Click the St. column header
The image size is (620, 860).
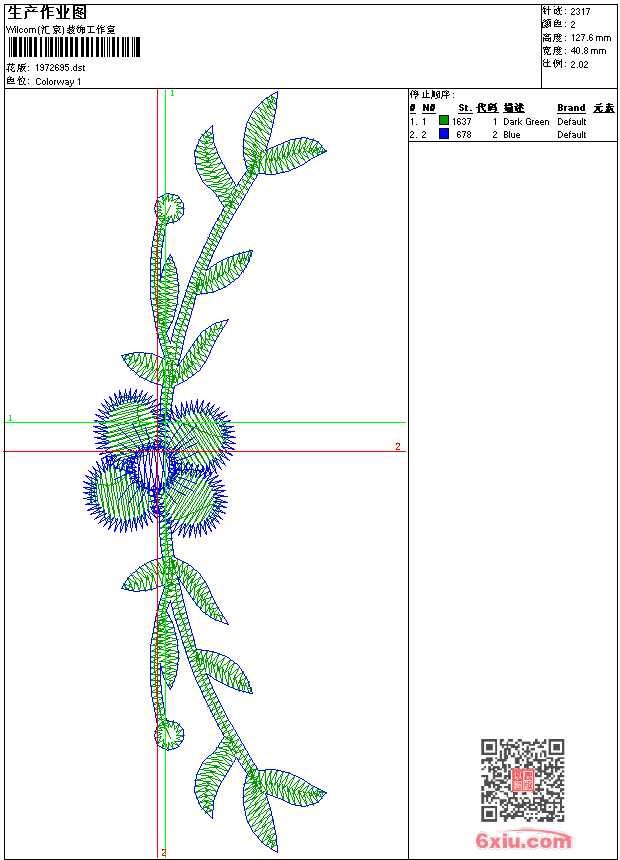[464, 107]
